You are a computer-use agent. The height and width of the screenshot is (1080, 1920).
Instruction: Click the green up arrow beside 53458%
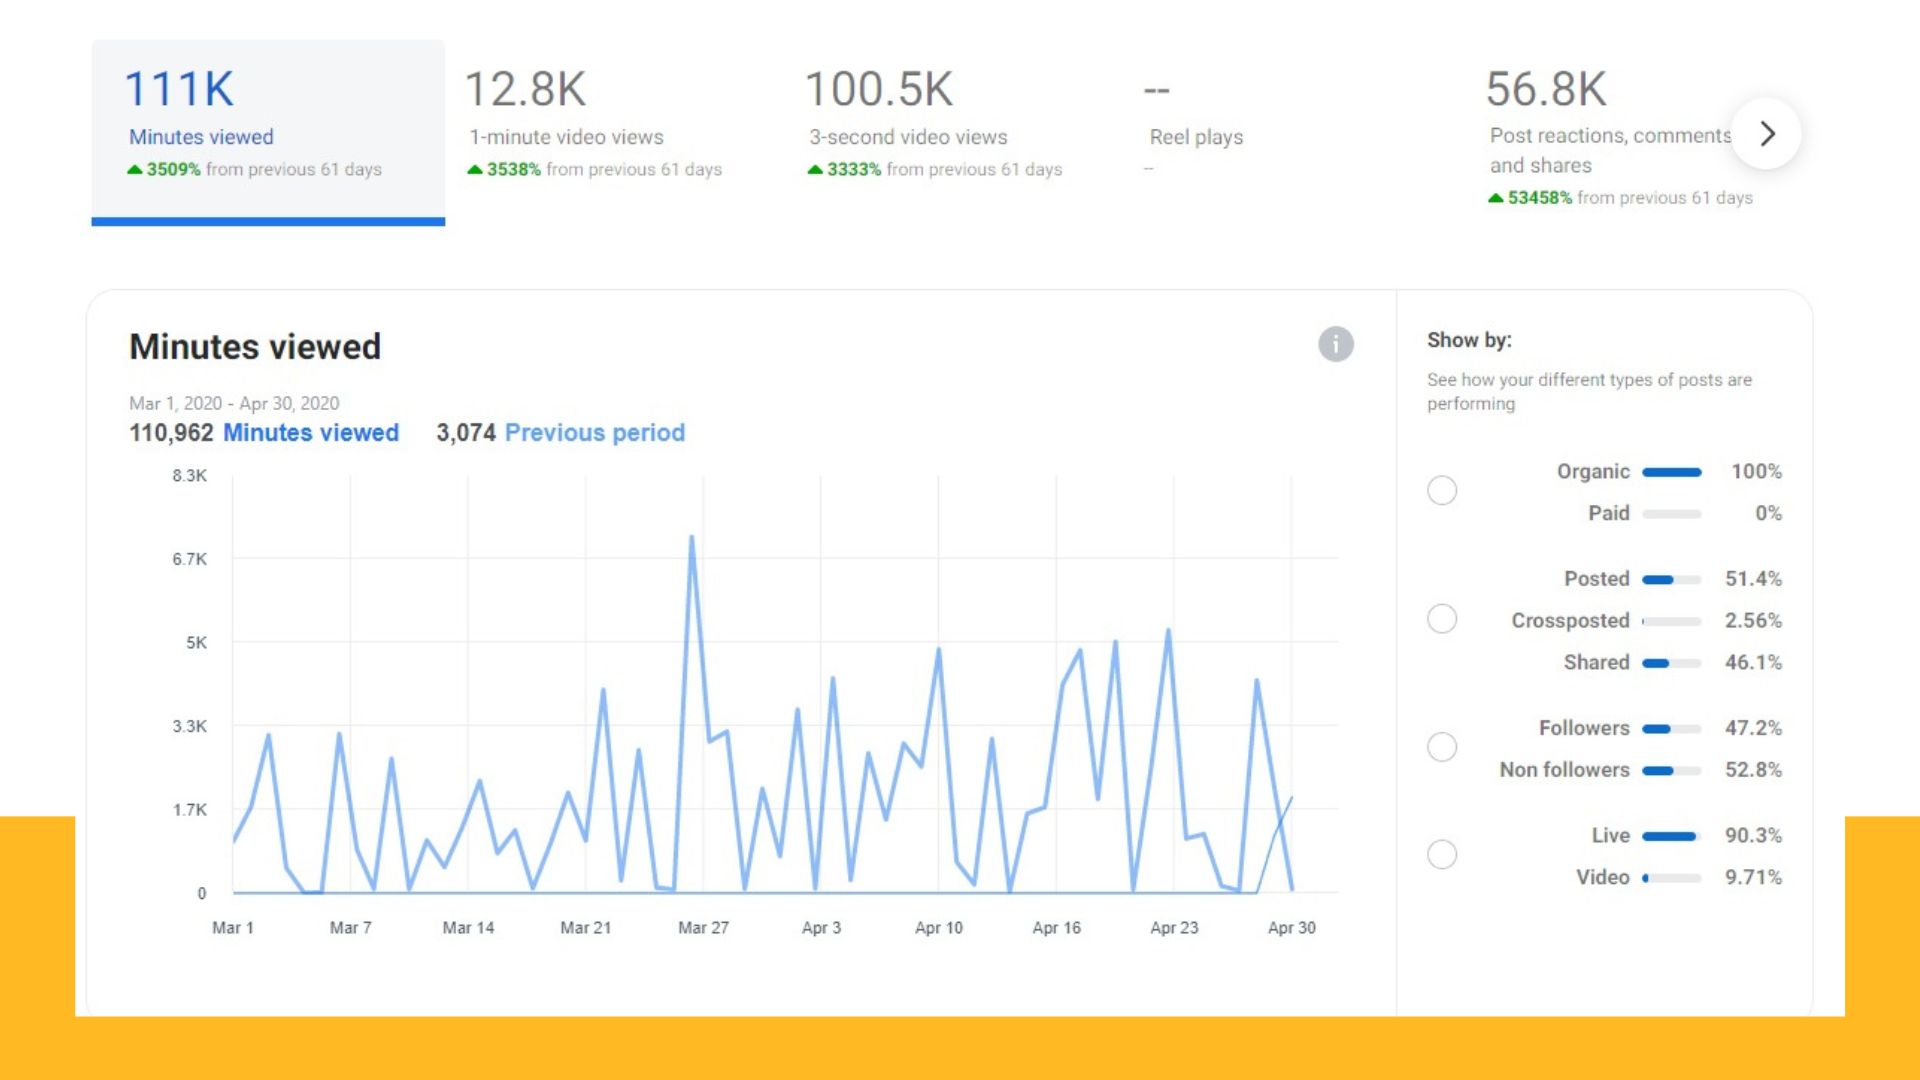(1495, 198)
